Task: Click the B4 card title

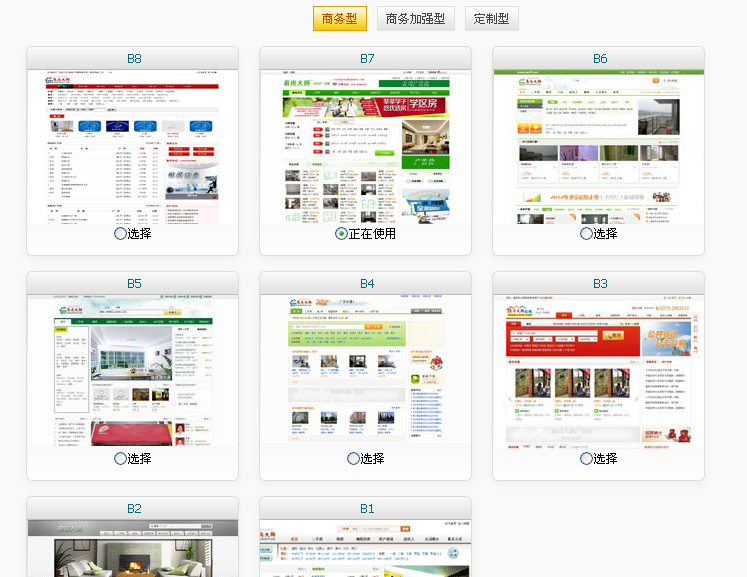Action: tap(367, 283)
